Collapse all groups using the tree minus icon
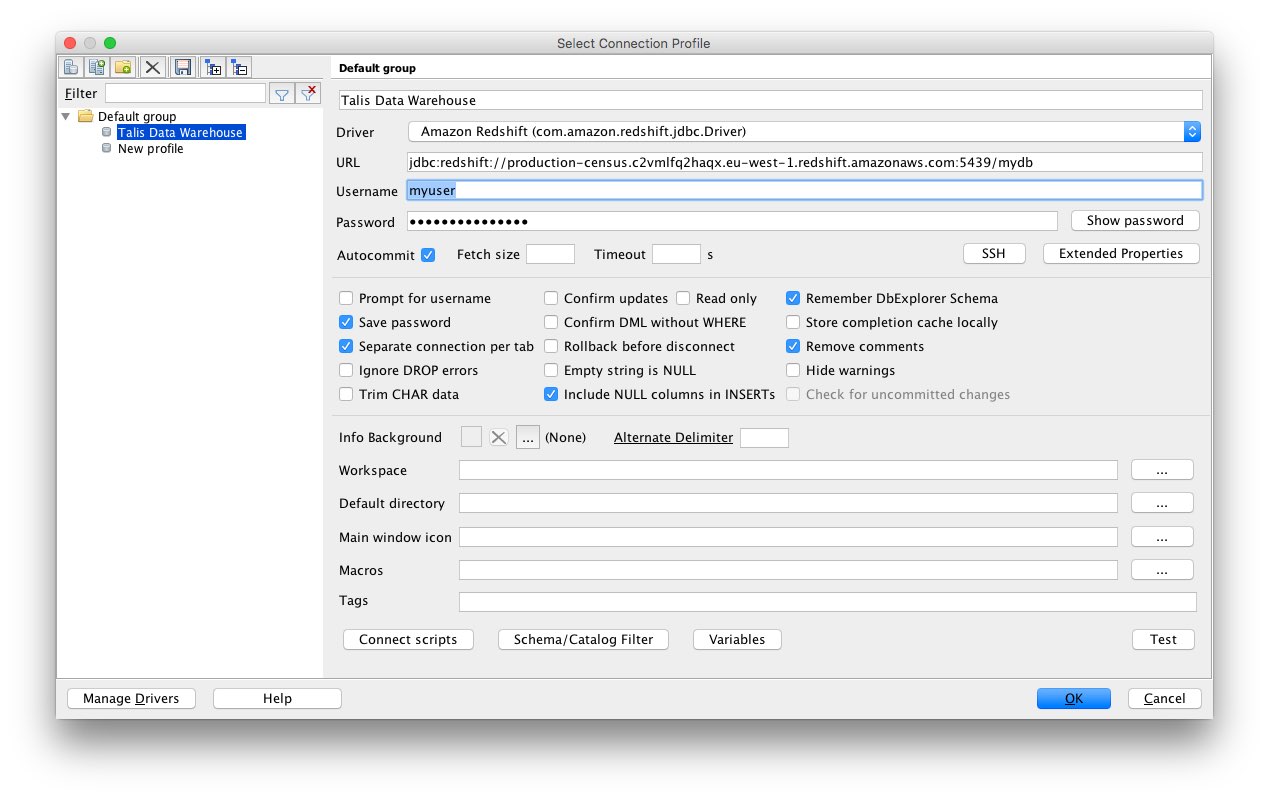This screenshot has width=1269, height=799. 239,66
